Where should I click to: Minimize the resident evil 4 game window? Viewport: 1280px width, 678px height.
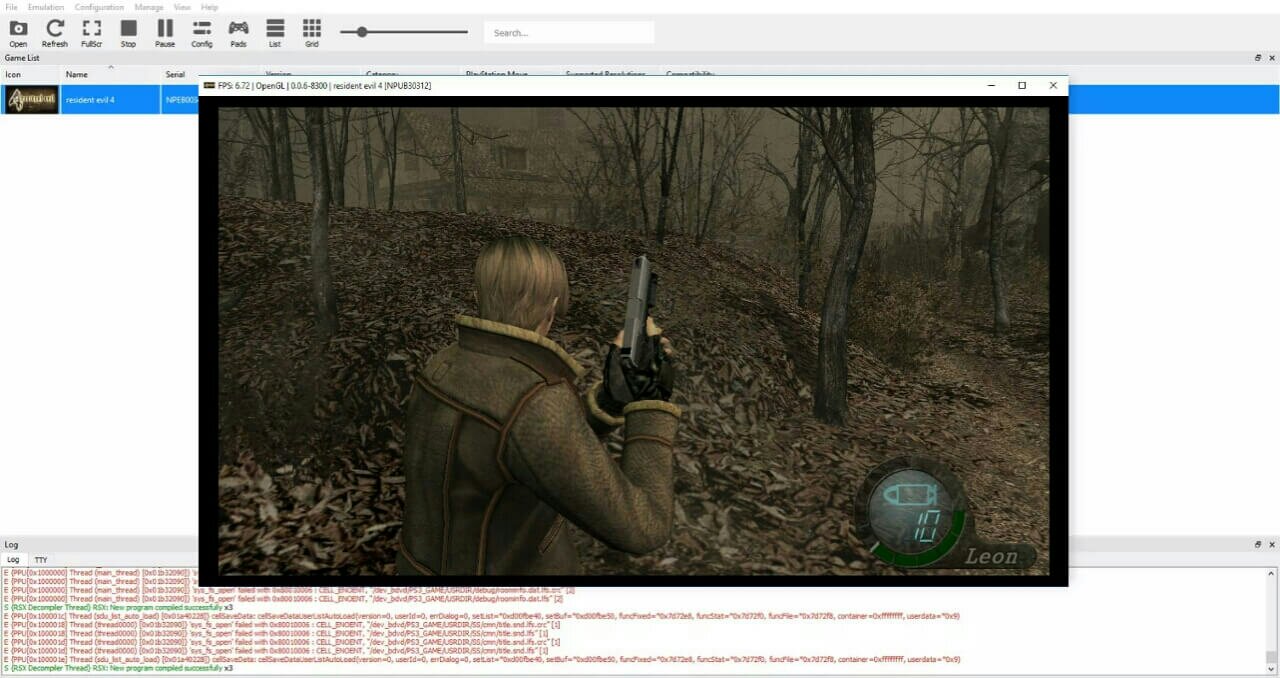pos(991,86)
